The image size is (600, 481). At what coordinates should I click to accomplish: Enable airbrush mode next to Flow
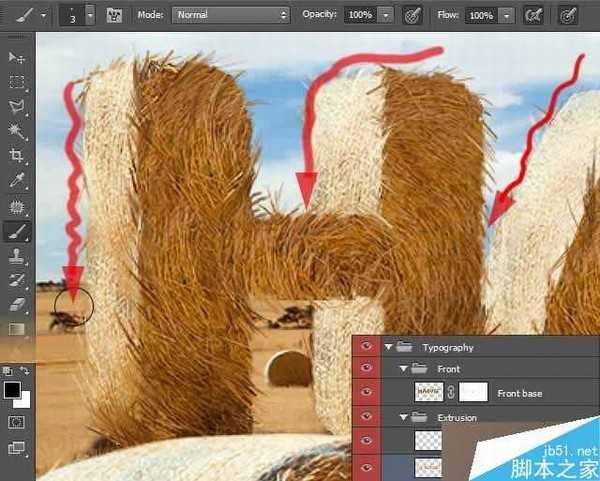pyautogui.click(x=534, y=16)
